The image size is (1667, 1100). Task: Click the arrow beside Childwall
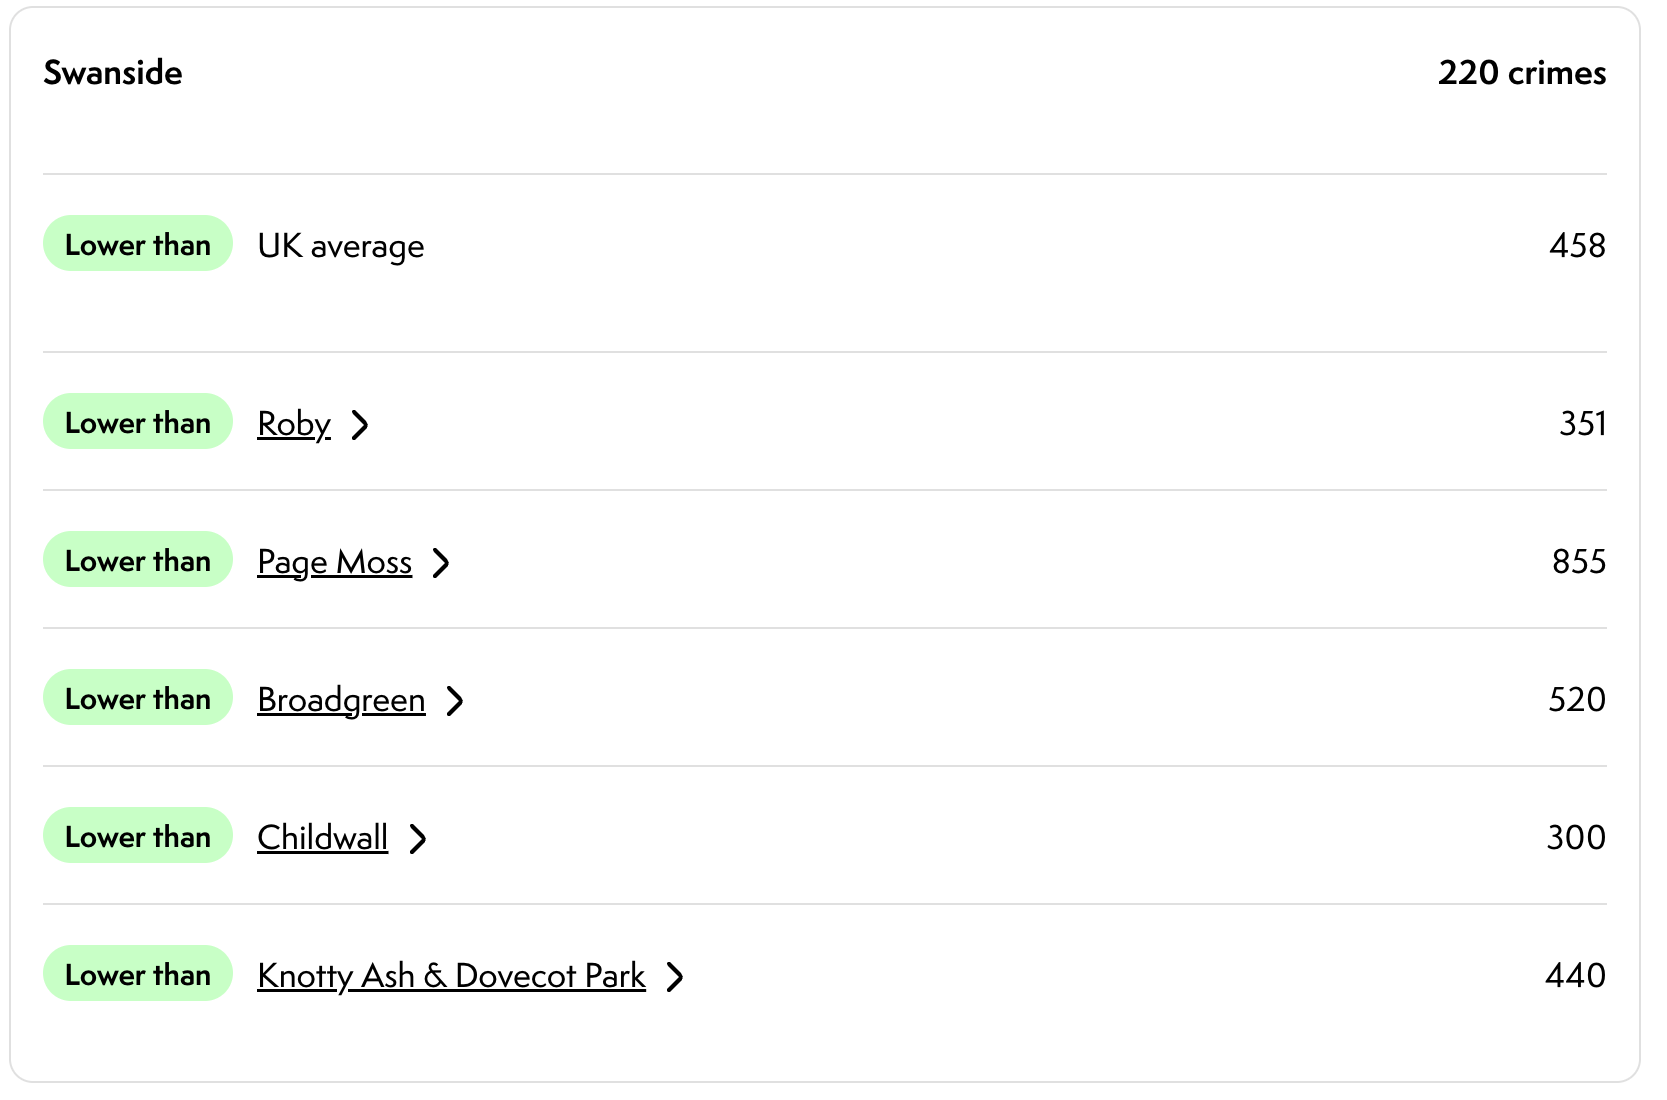click(418, 839)
